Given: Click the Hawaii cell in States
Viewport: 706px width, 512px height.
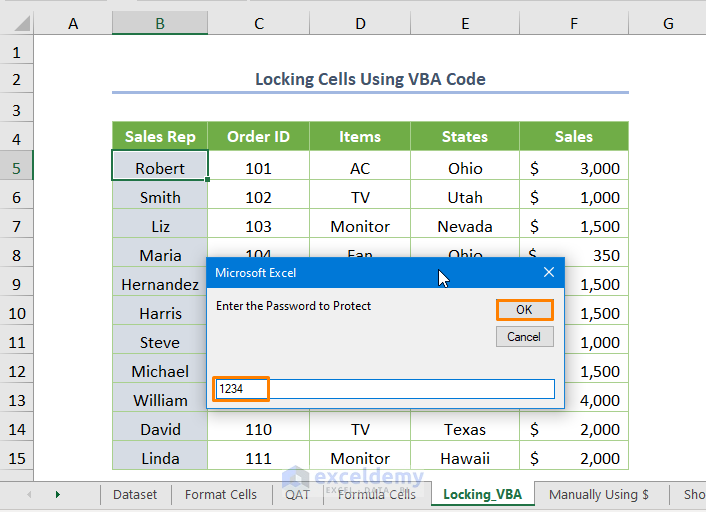Looking at the screenshot, I should pos(465,458).
